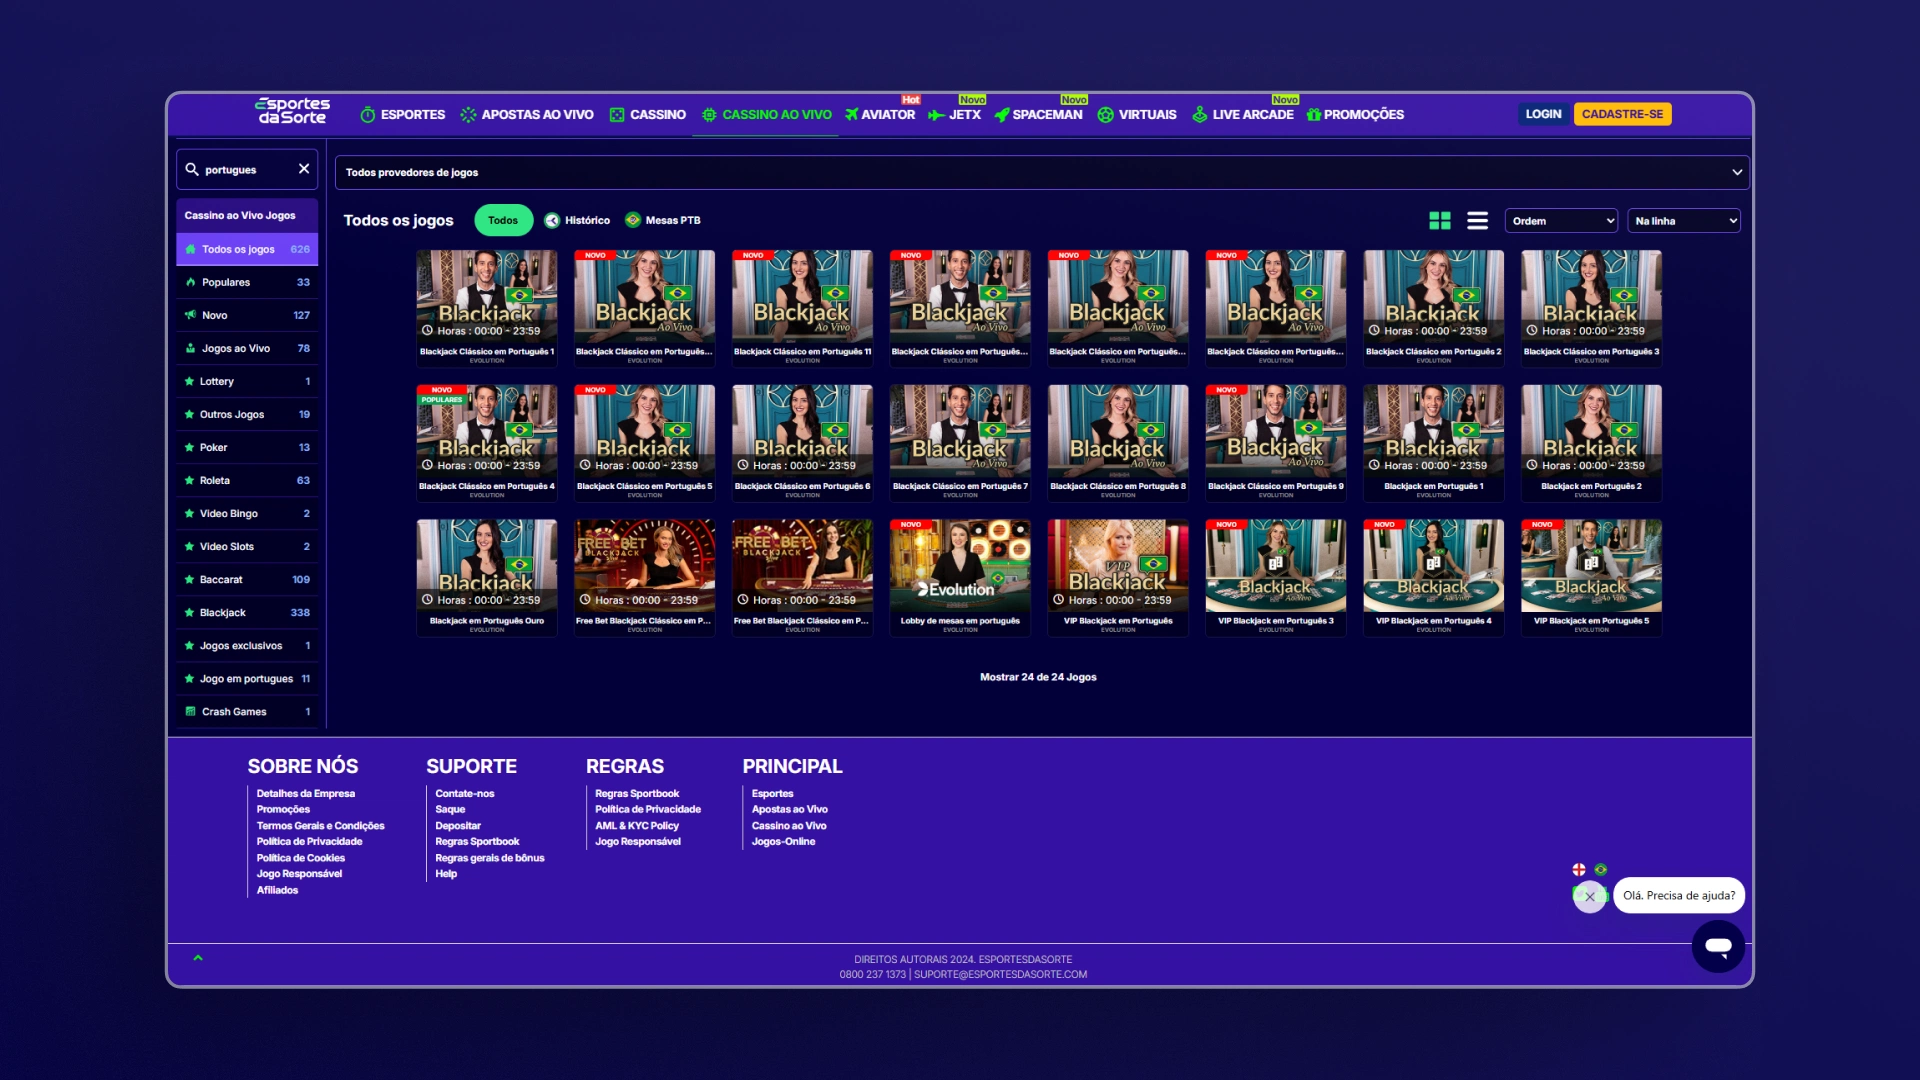This screenshot has height=1080, width=1920.
Task: Click the JetX jet icon
Action: point(936,115)
